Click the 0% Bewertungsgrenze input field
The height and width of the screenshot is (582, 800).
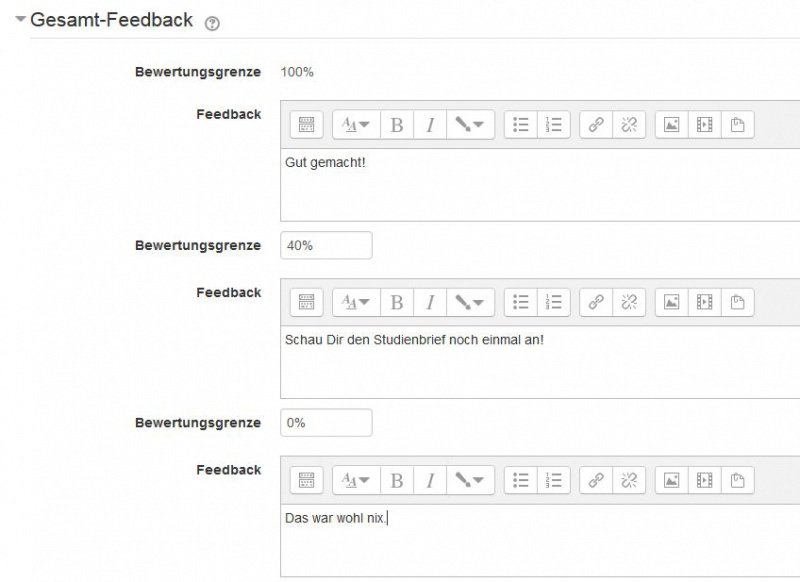point(326,423)
